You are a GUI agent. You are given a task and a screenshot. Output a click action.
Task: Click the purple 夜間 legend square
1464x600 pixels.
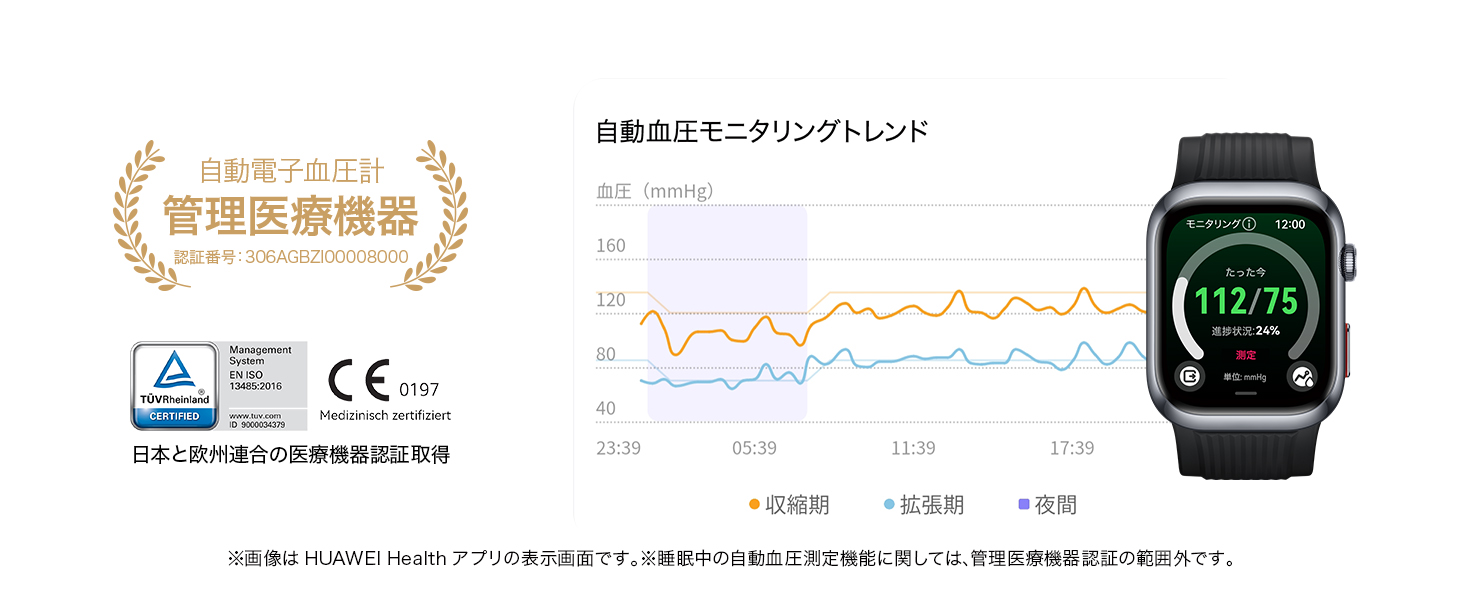pyautogui.click(x=1023, y=505)
